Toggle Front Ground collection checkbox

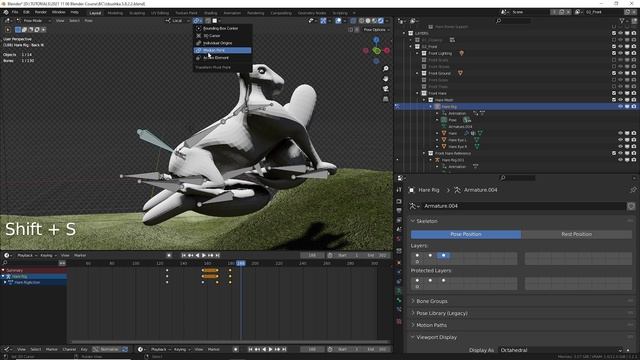click(x=614, y=73)
